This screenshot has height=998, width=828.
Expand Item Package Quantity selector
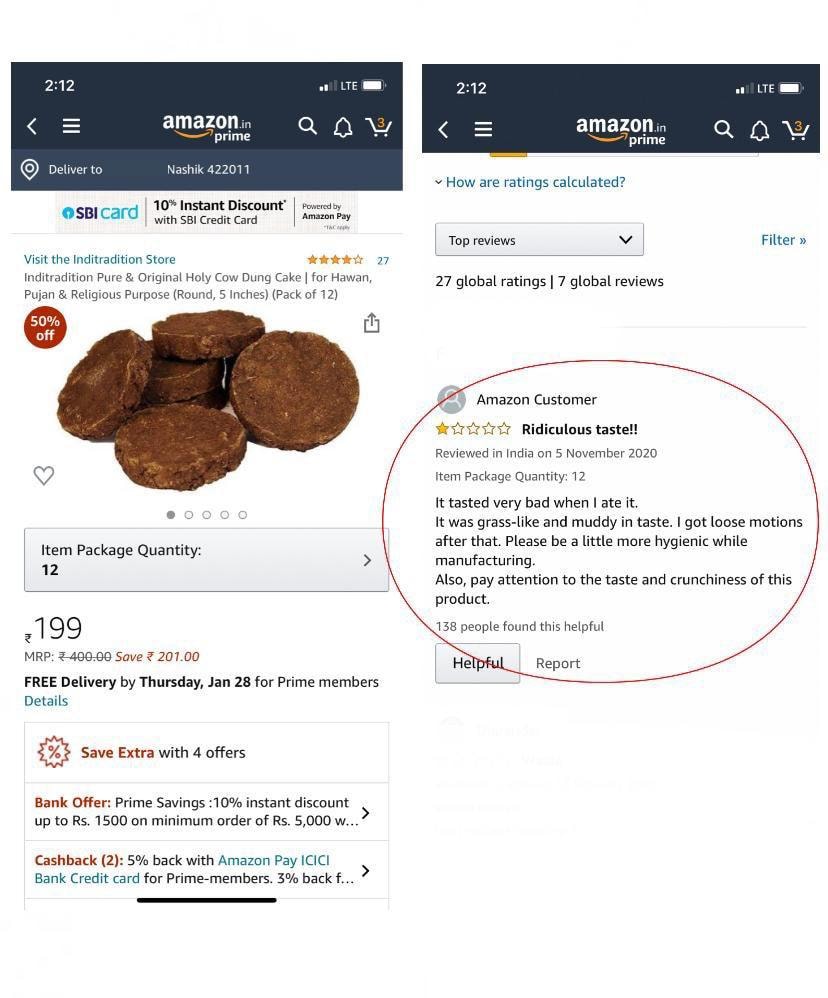click(x=206, y=560)
